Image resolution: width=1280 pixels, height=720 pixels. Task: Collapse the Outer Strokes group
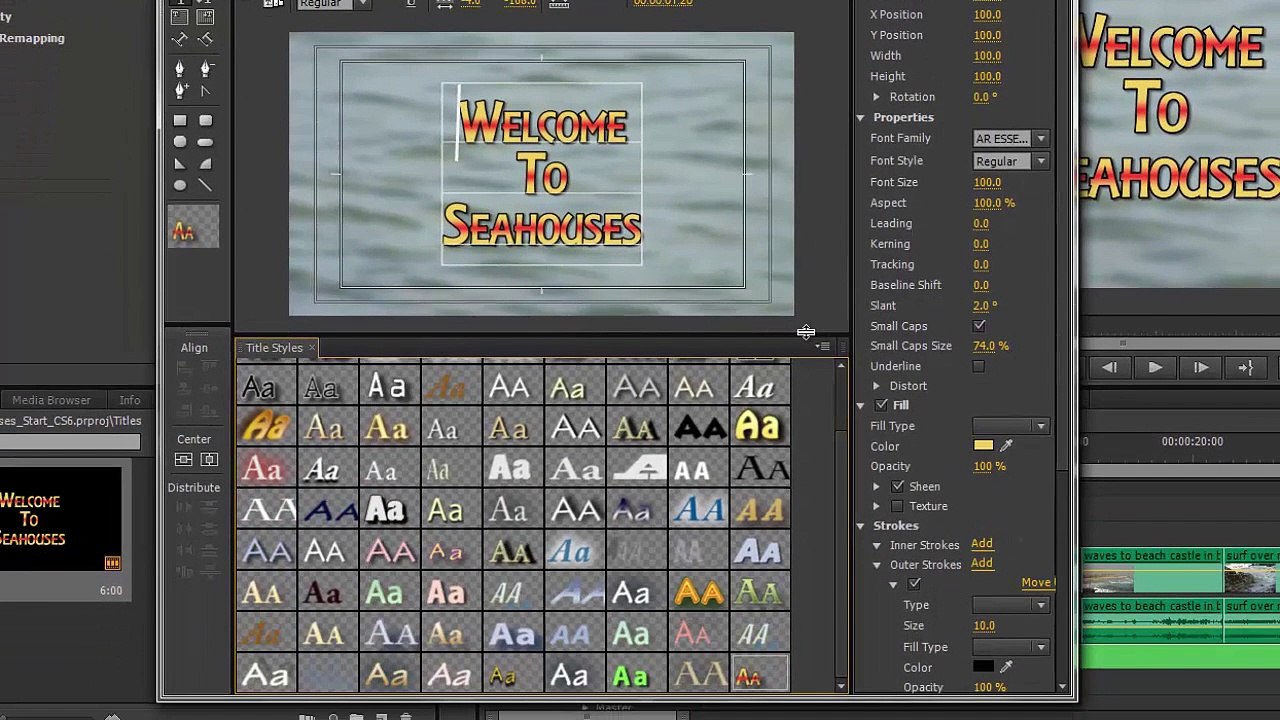coord(877,565)
